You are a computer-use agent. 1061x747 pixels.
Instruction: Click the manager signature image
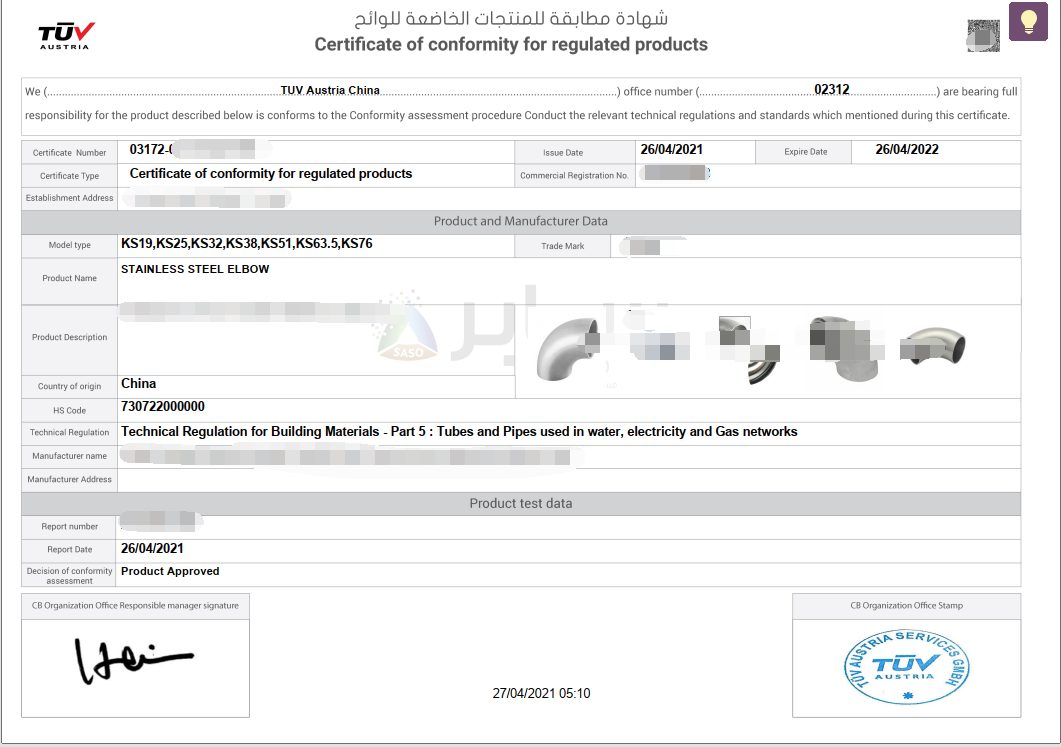(x=133, y=660)
